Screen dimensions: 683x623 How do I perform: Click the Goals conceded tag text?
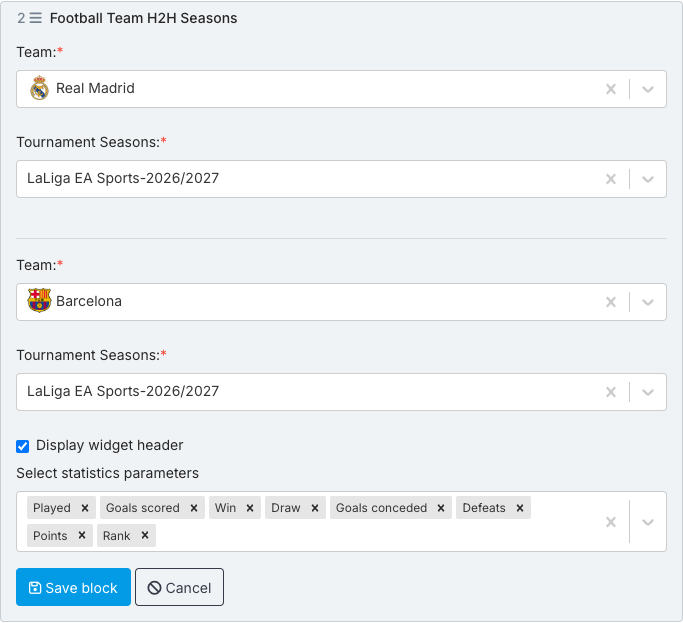click(381, 508)
